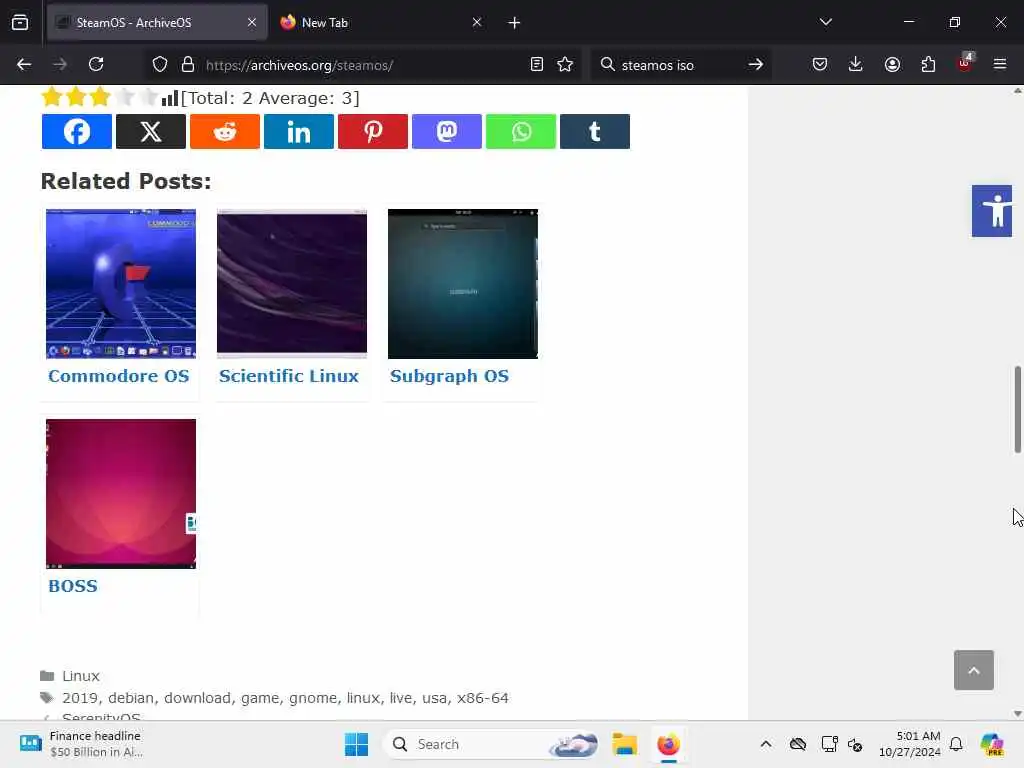Open the taskbar clock and date
Image resolution: width=1024 pixels, height=768 pixels.
click(x=910, y=744)
